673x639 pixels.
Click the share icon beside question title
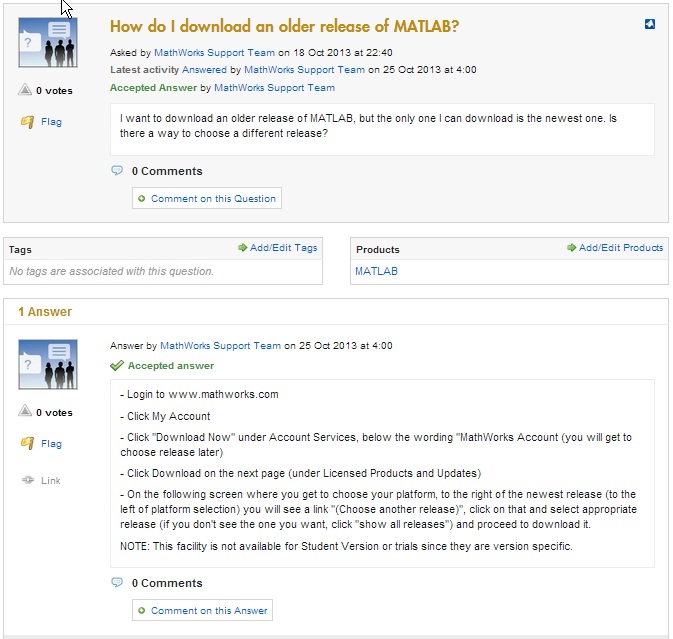pyautogui.click(x=650, y=25)
